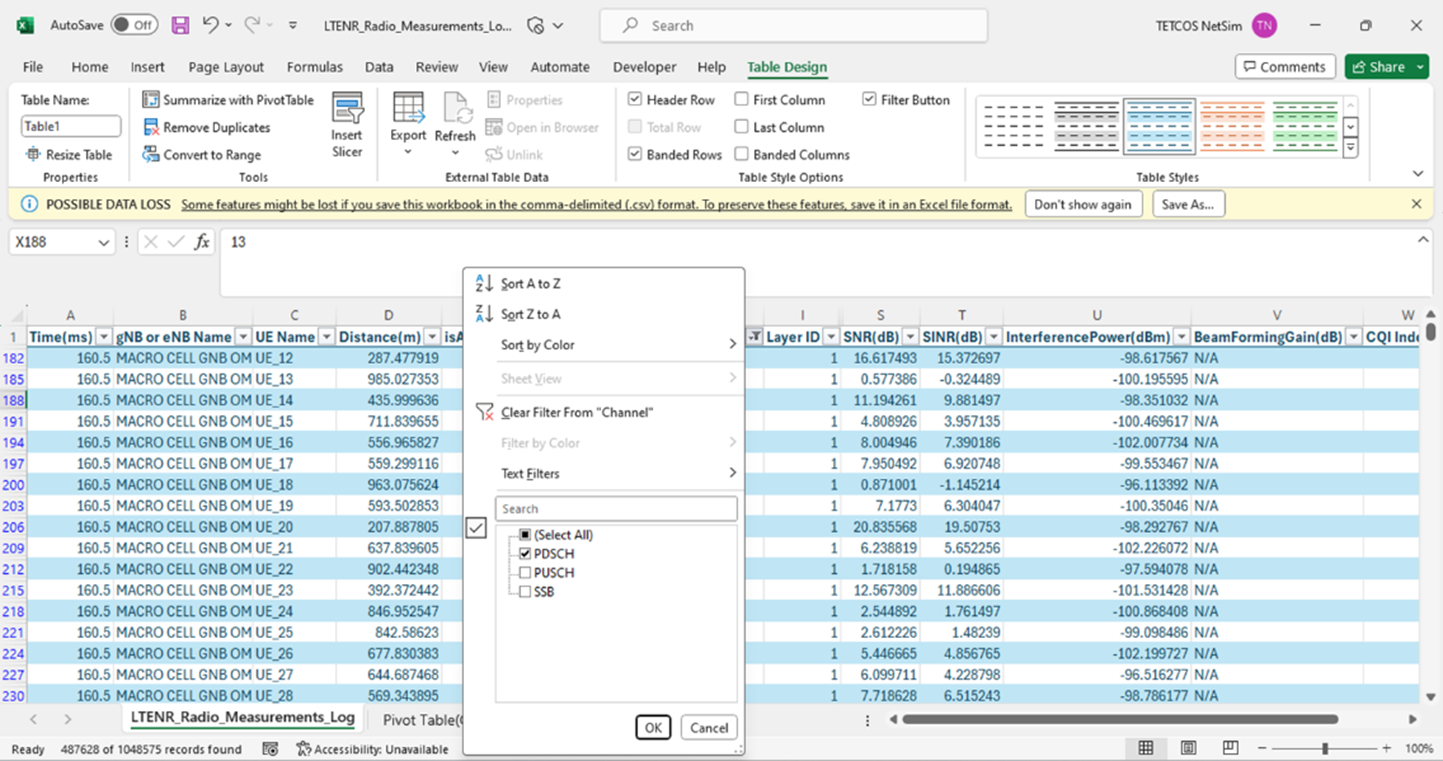Click the Convert to Range icon
Viewport: 1443px width, 761px height.
pyautogui.click(x=151, y=155)
